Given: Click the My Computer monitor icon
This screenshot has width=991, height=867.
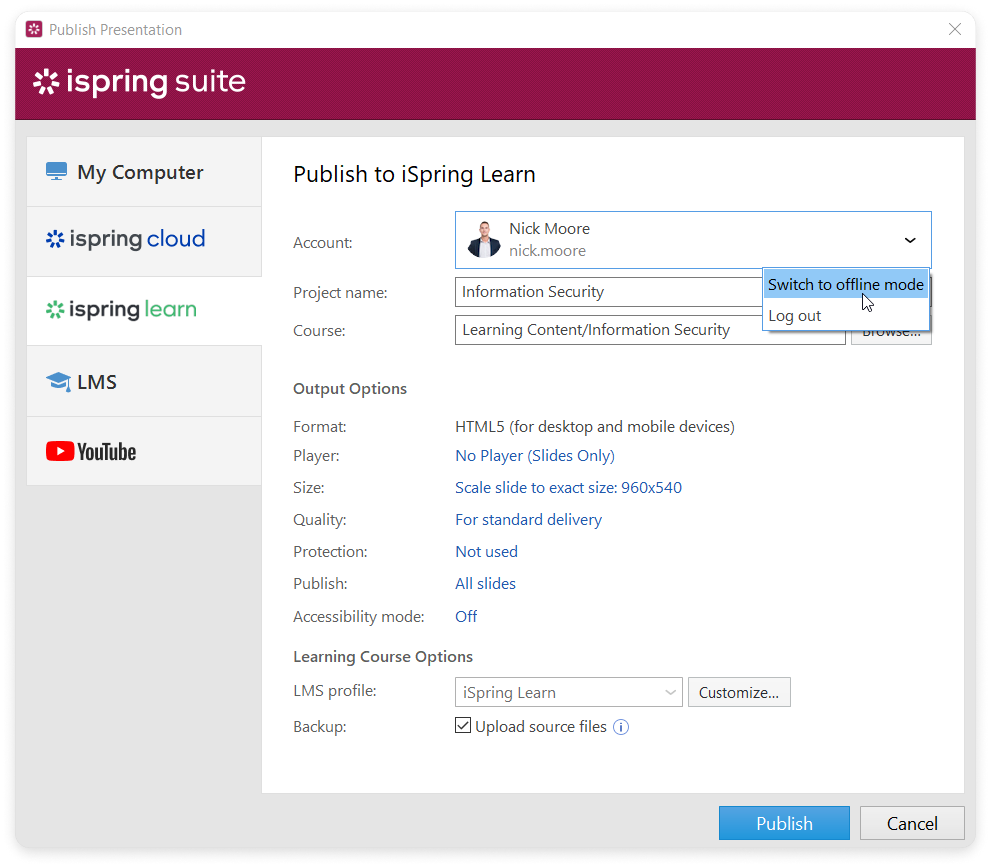Looking at the screenshot, I should tap(56, 171).
